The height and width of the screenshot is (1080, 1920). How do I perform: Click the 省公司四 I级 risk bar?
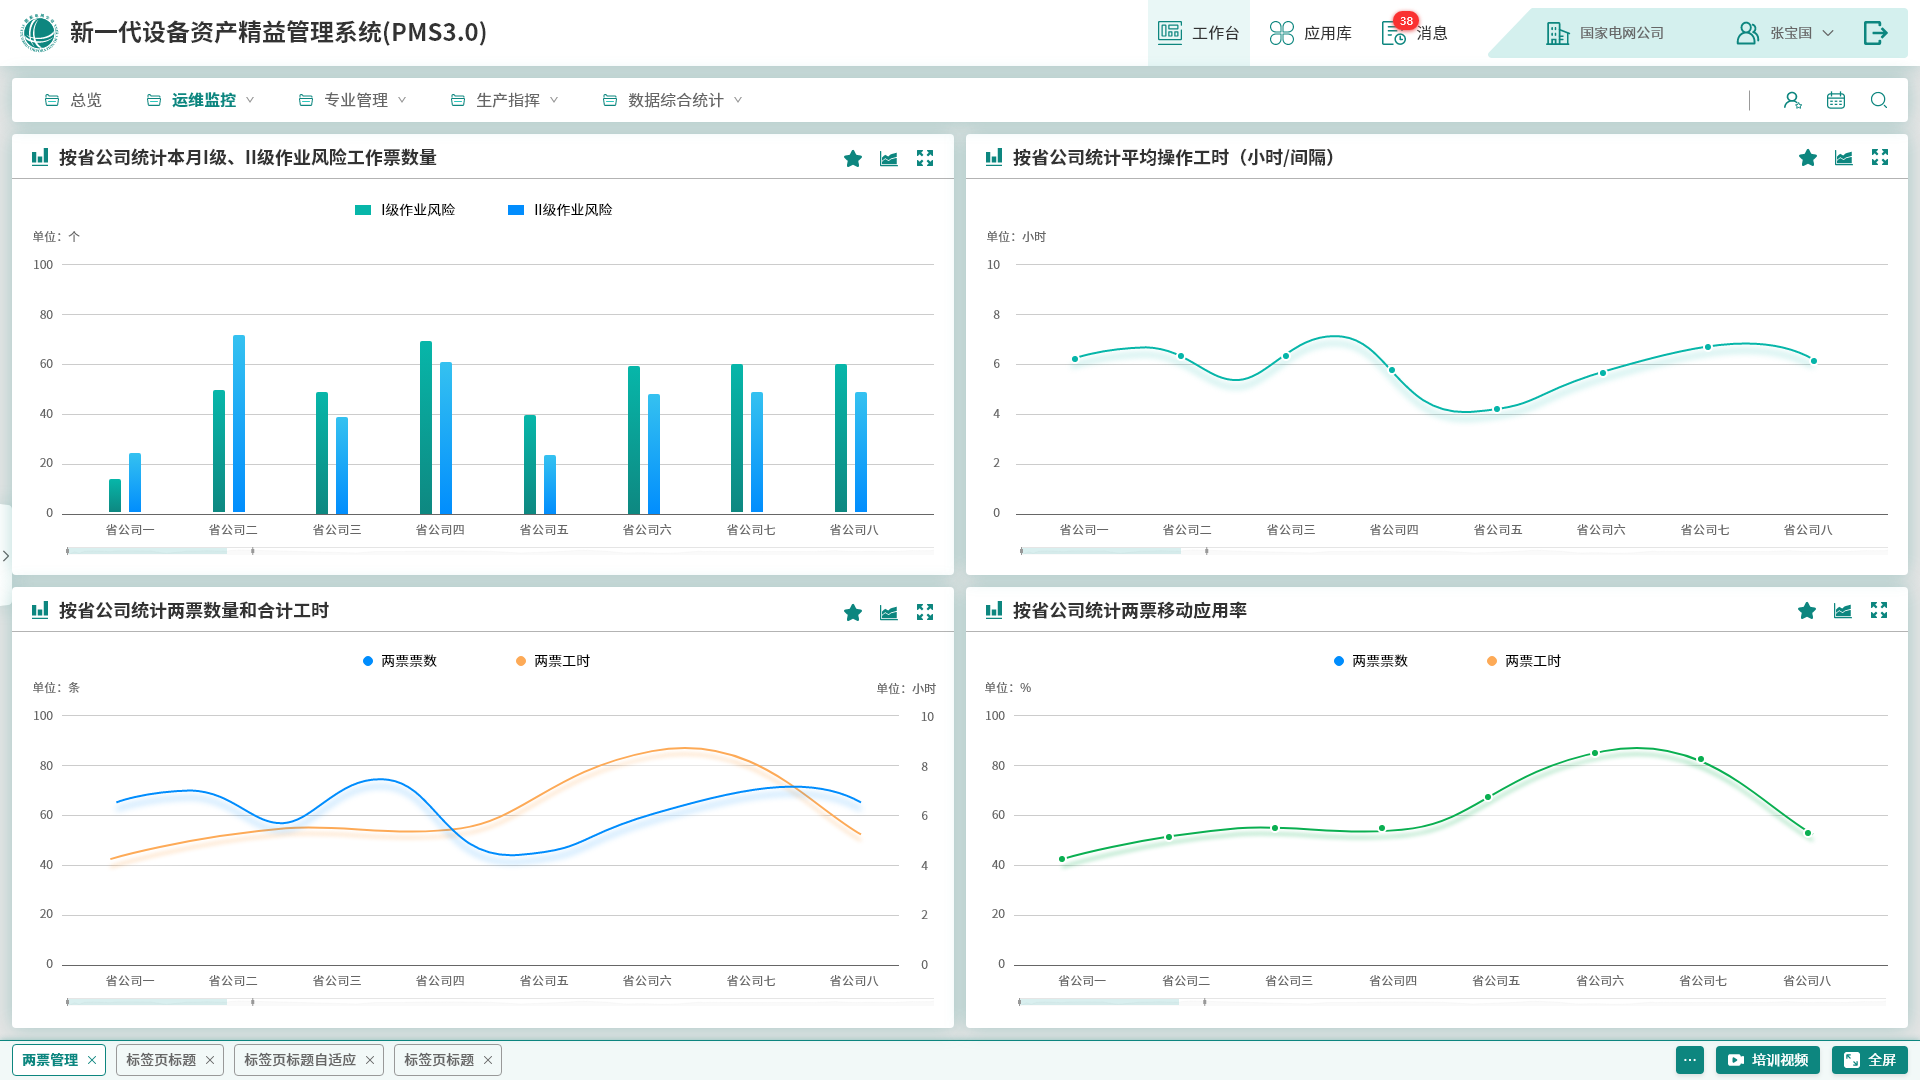click(426, 427)
